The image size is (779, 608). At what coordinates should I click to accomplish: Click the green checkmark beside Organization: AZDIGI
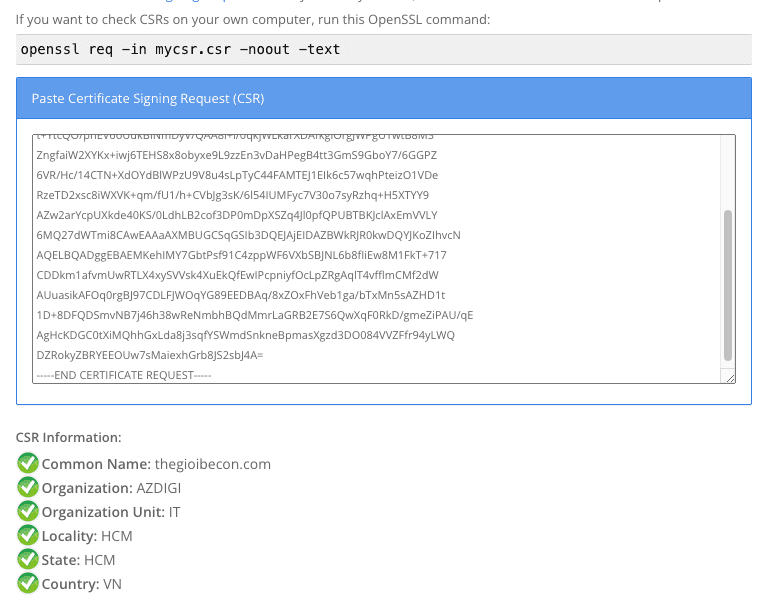[x=28, y=487]
